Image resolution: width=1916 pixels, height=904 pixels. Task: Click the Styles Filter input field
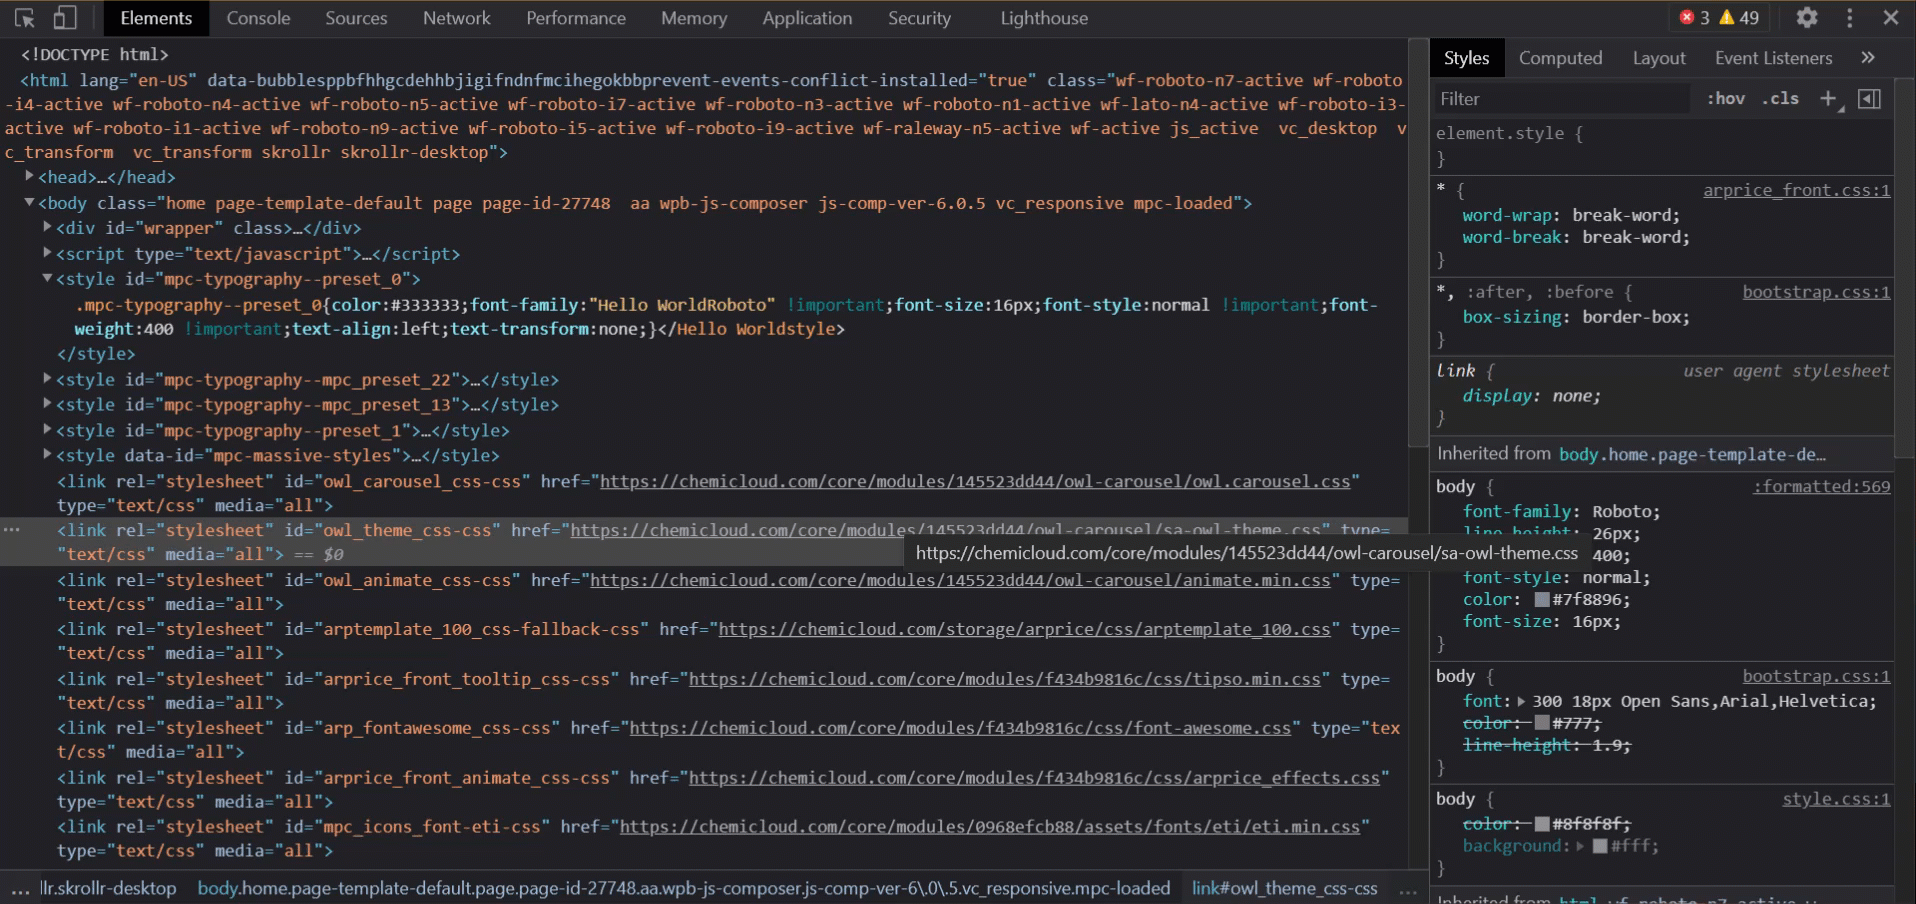pos(1560,98)
